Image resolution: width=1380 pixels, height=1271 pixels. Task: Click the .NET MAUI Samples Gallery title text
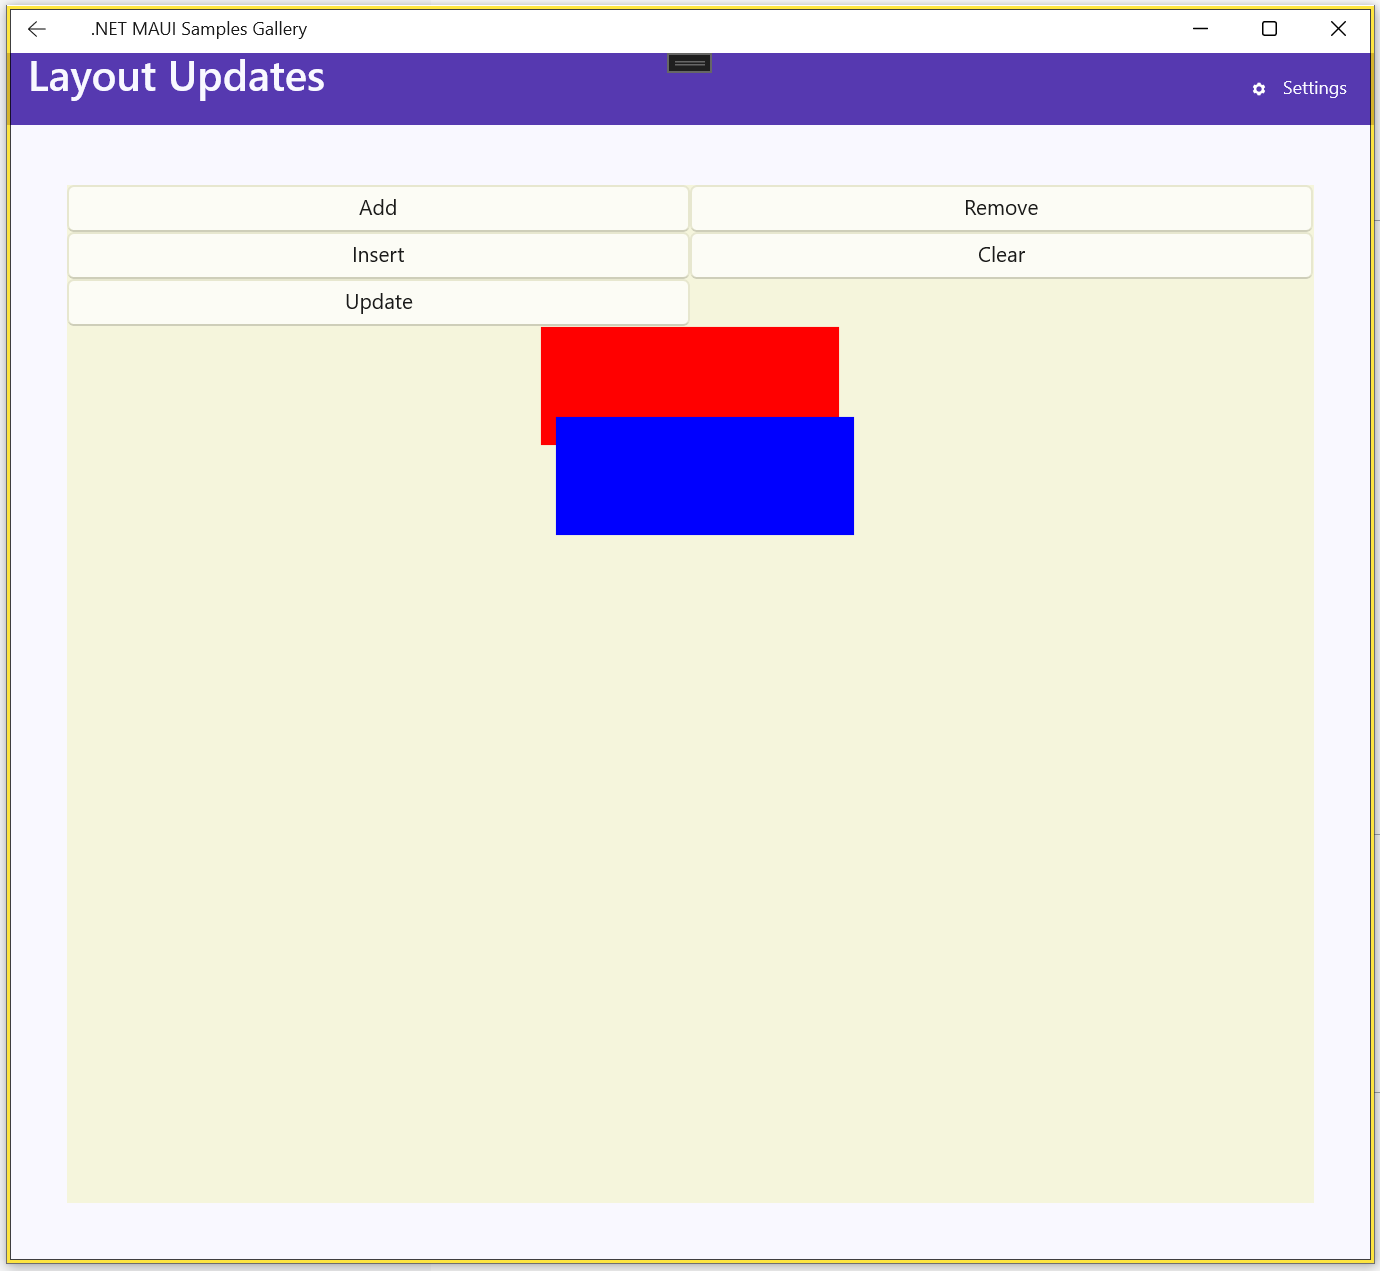(x=199, y=29)
